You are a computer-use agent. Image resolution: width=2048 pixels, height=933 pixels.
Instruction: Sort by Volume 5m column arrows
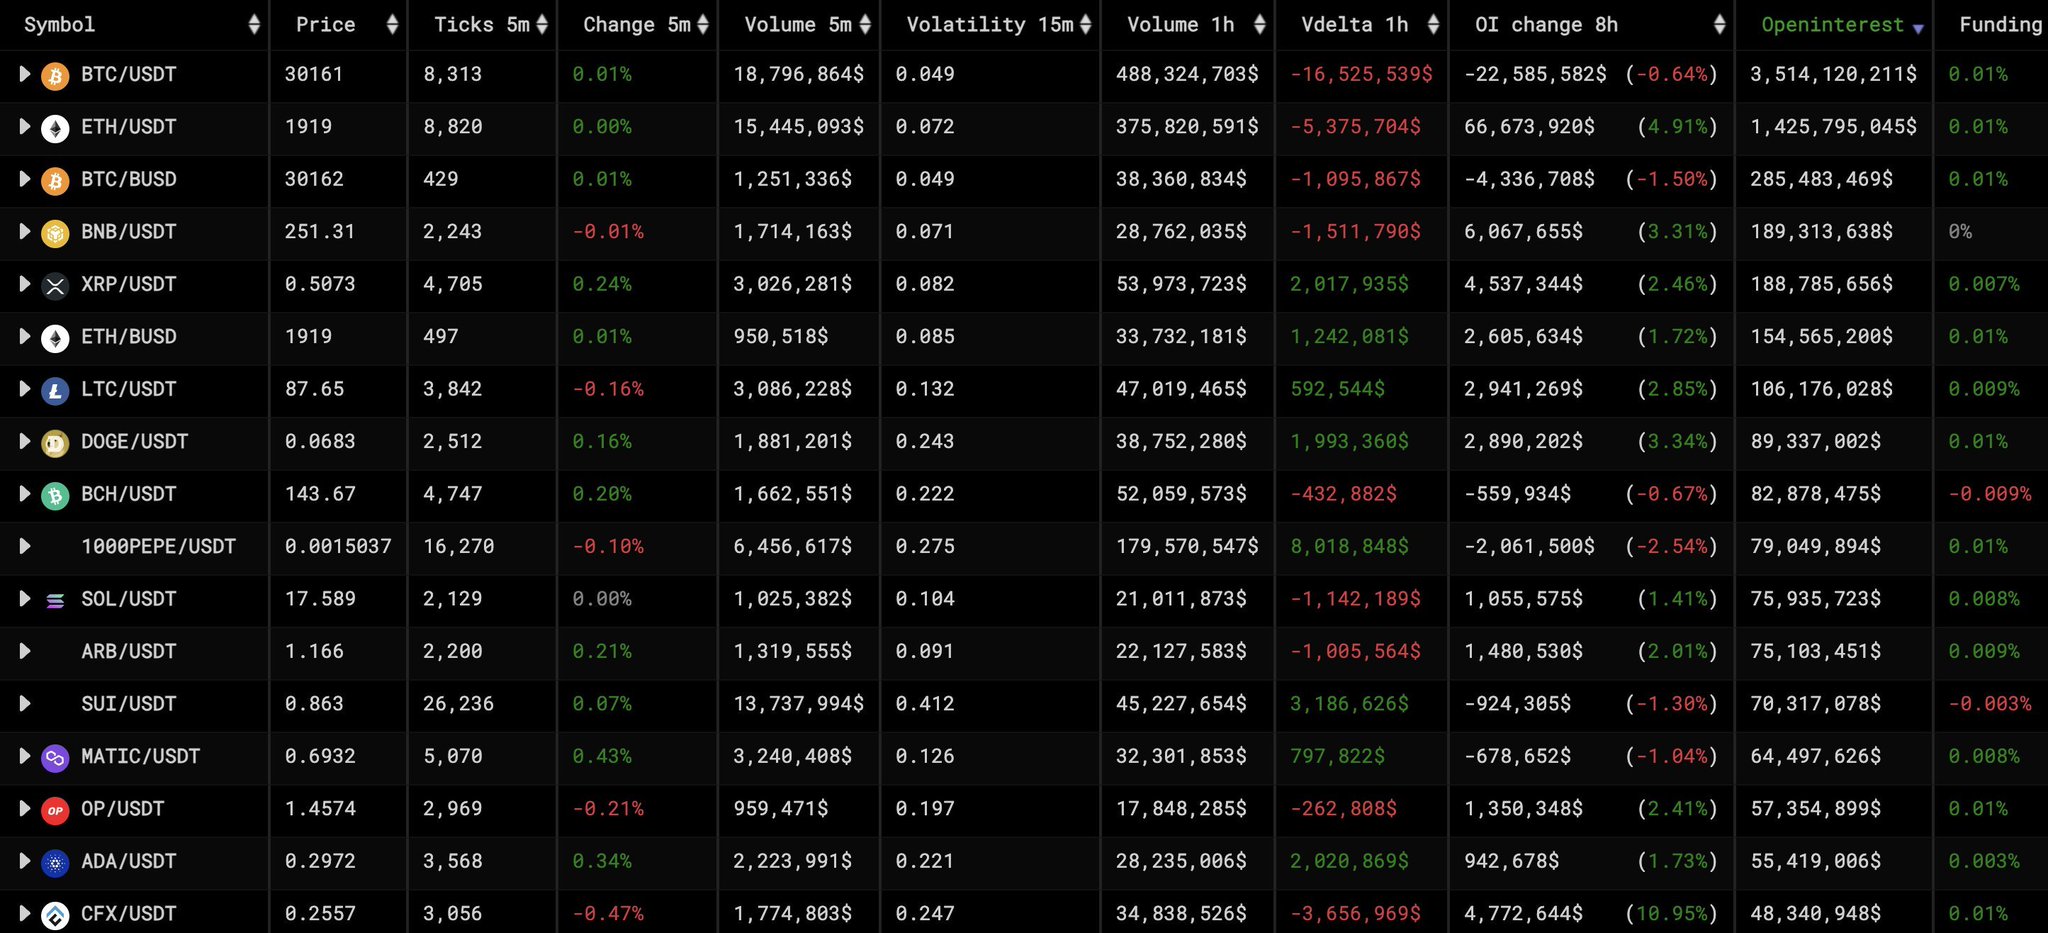pyautogui.click(x=865, y=25)
